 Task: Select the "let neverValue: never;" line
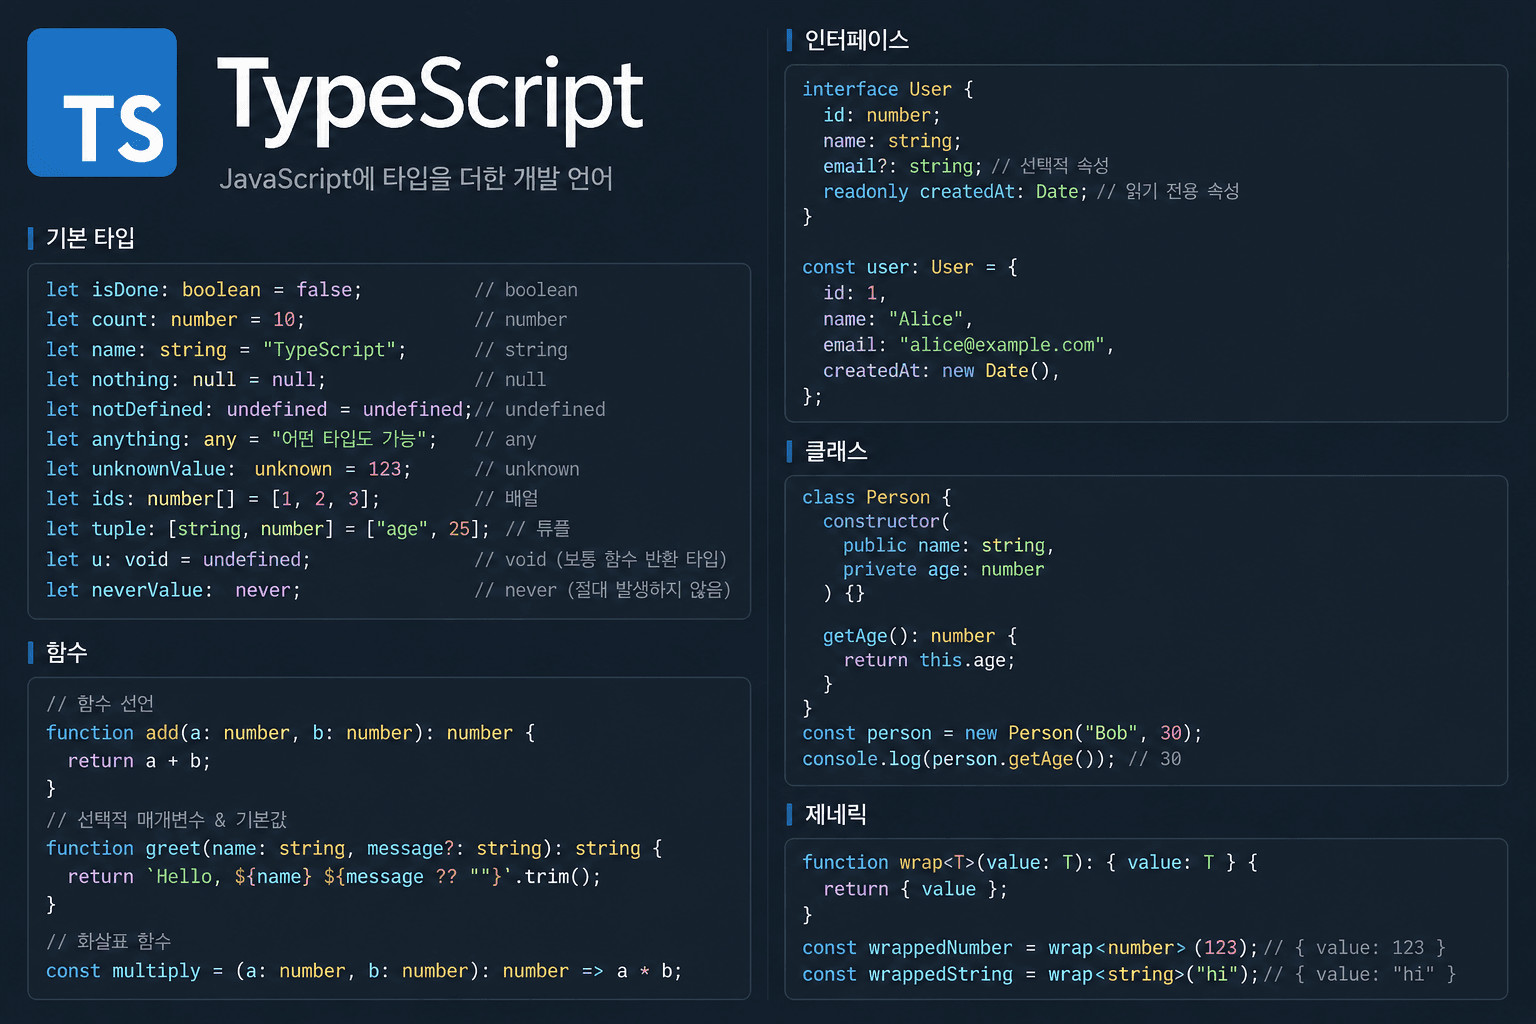(173, 590)
